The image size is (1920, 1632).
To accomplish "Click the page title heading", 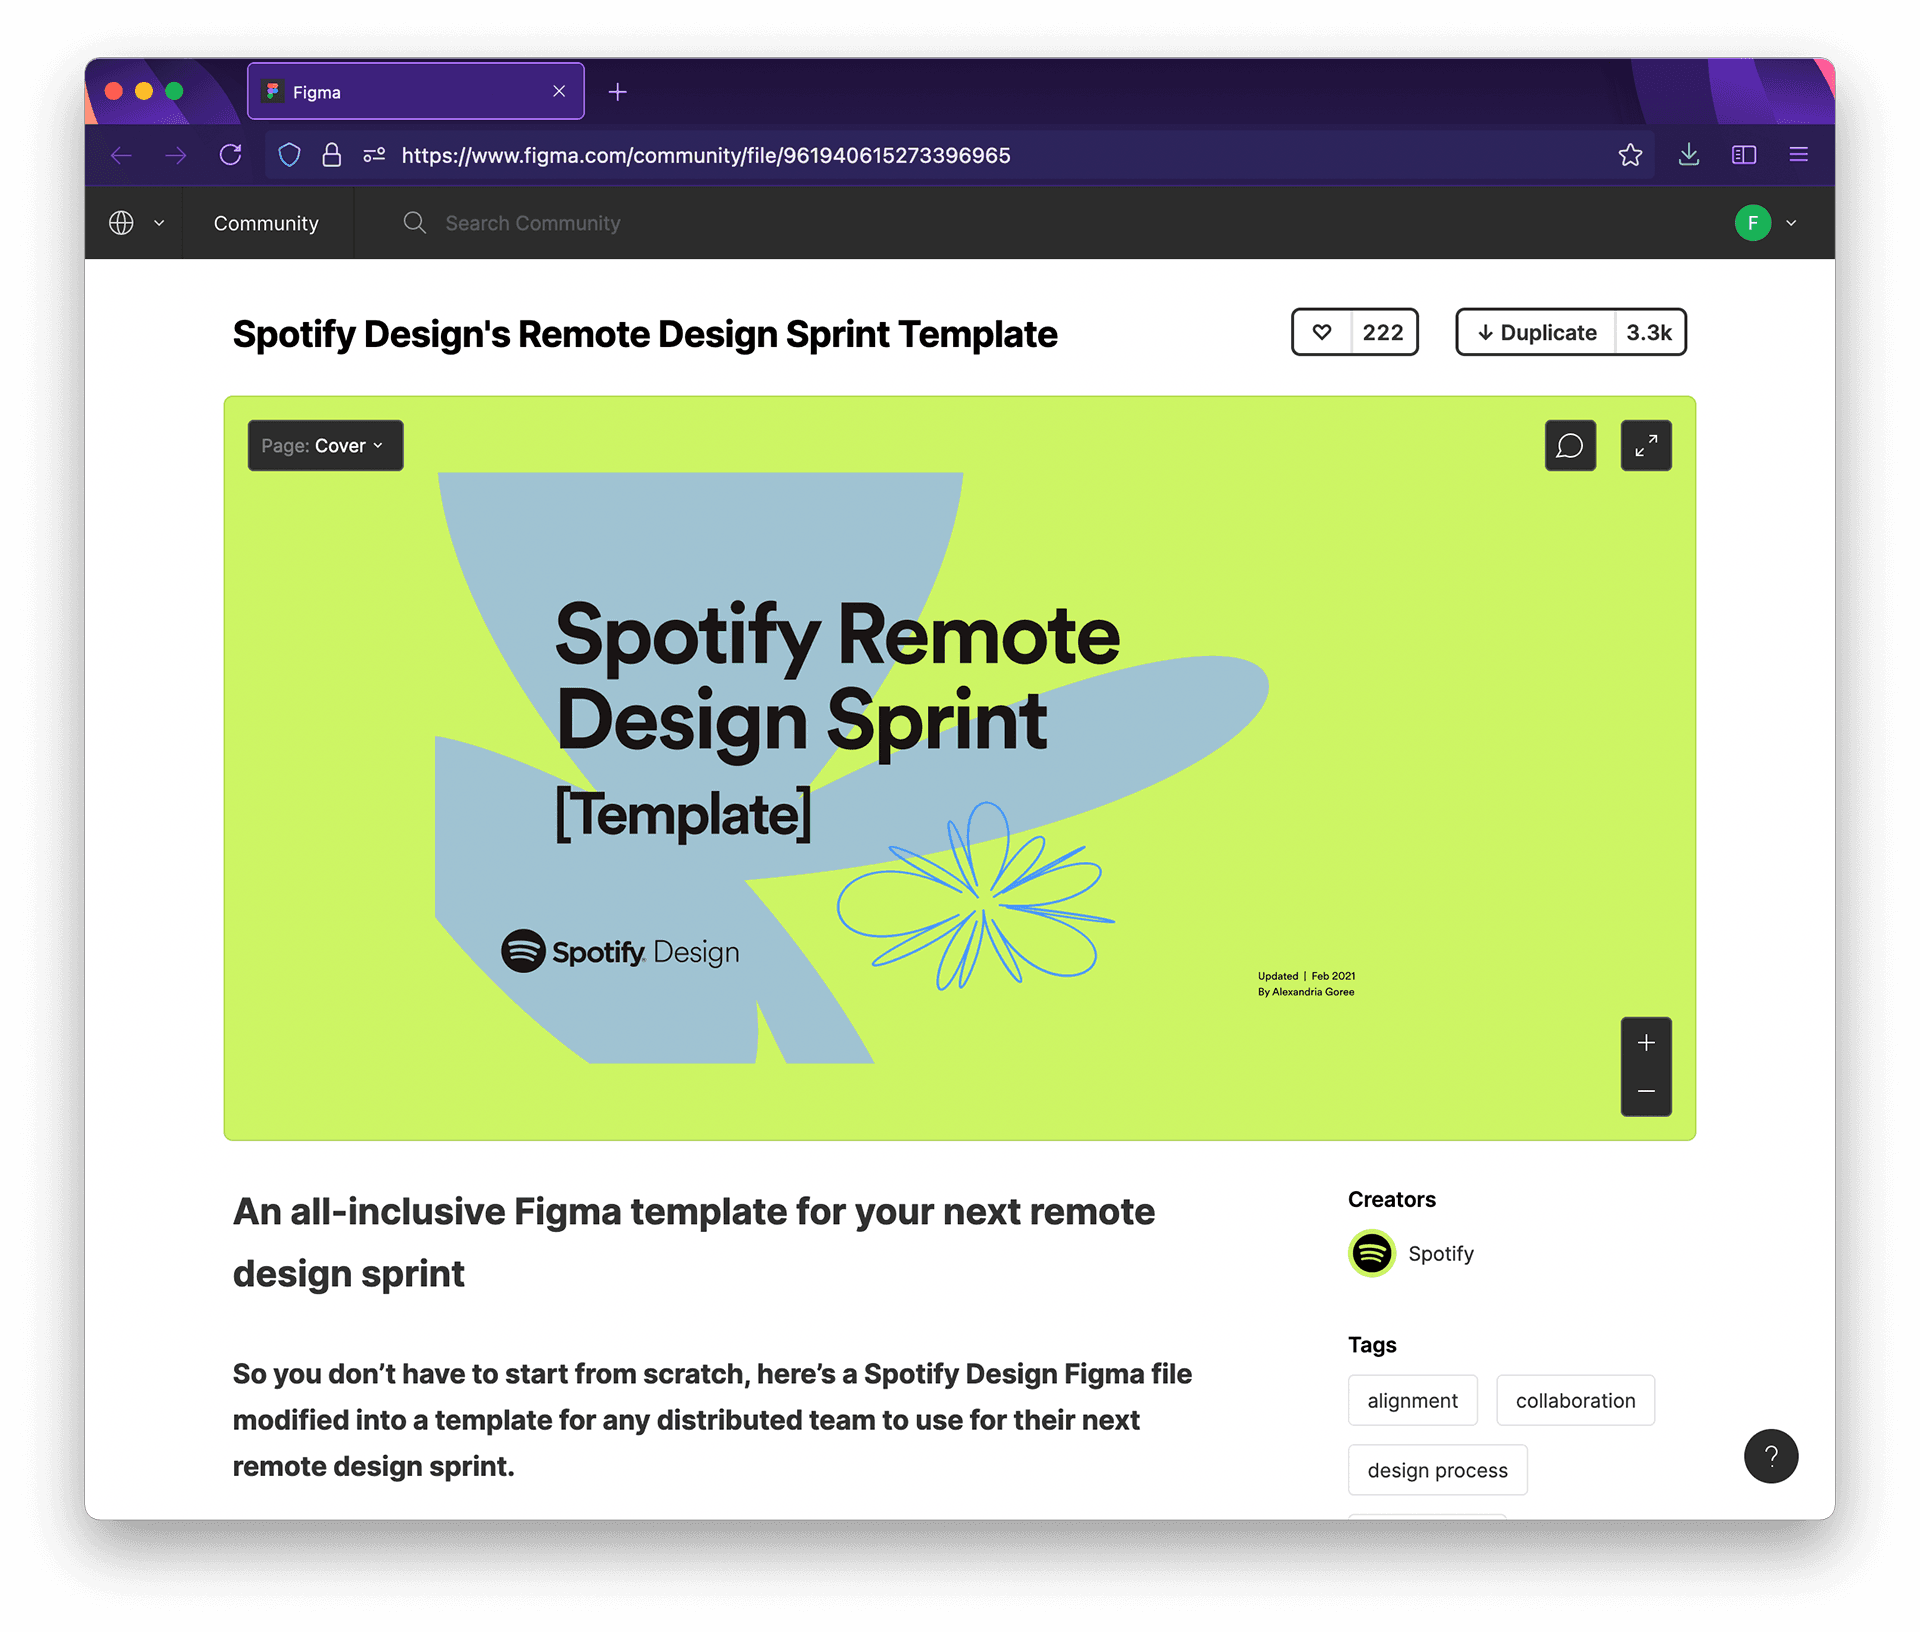I will [645, 334].
